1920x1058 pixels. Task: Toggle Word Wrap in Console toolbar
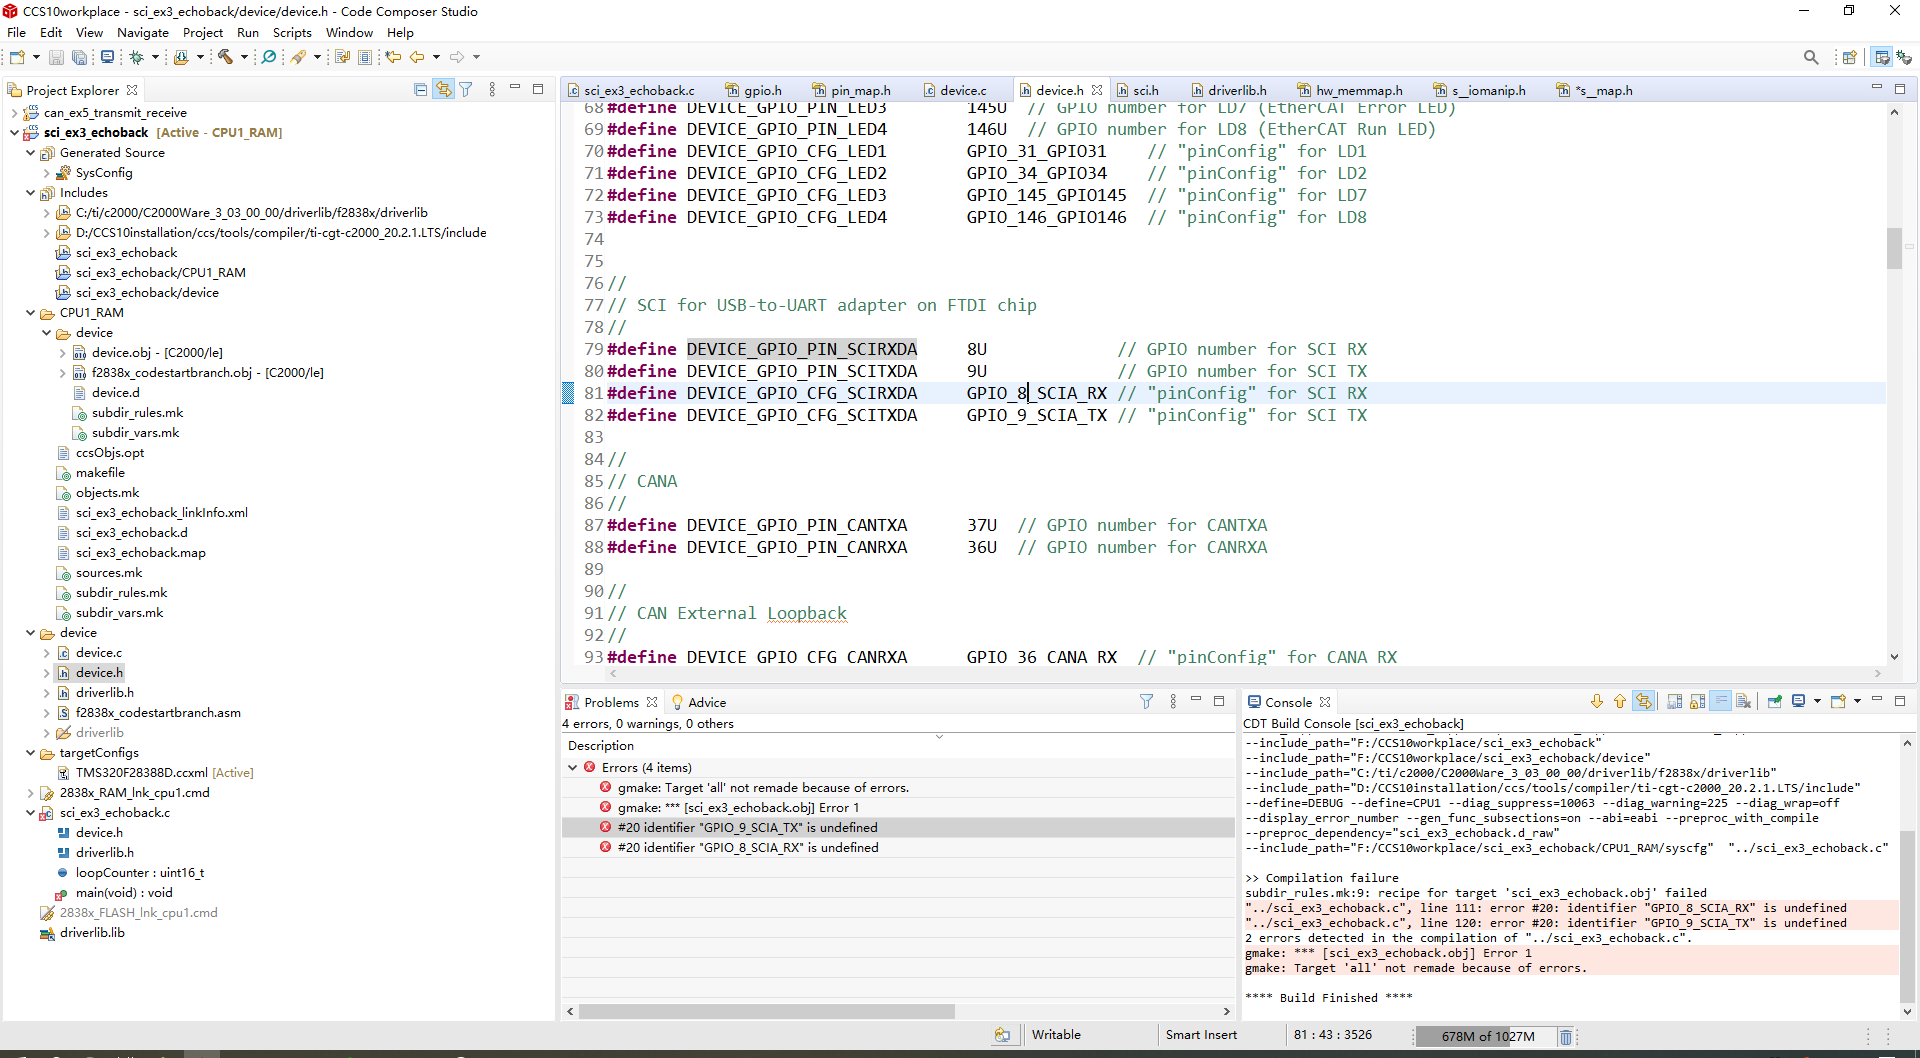(1720, 702)
